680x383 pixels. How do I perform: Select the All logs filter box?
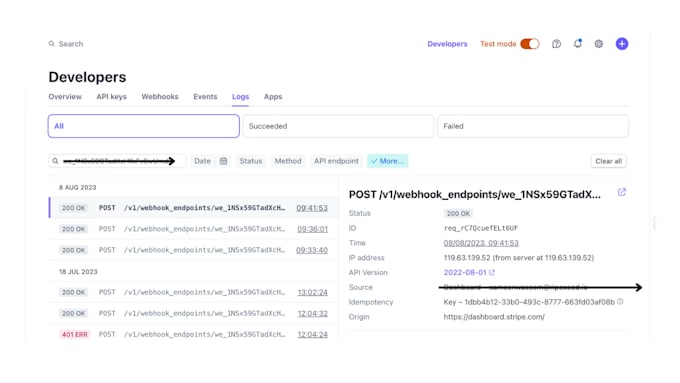click(144, 126)
